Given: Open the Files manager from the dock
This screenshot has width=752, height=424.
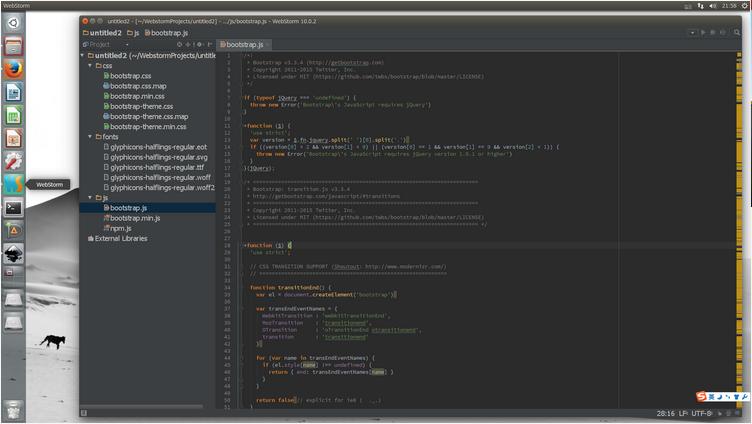Looking at the screenshot, I should pyautogui.click(x=13, y=47).
